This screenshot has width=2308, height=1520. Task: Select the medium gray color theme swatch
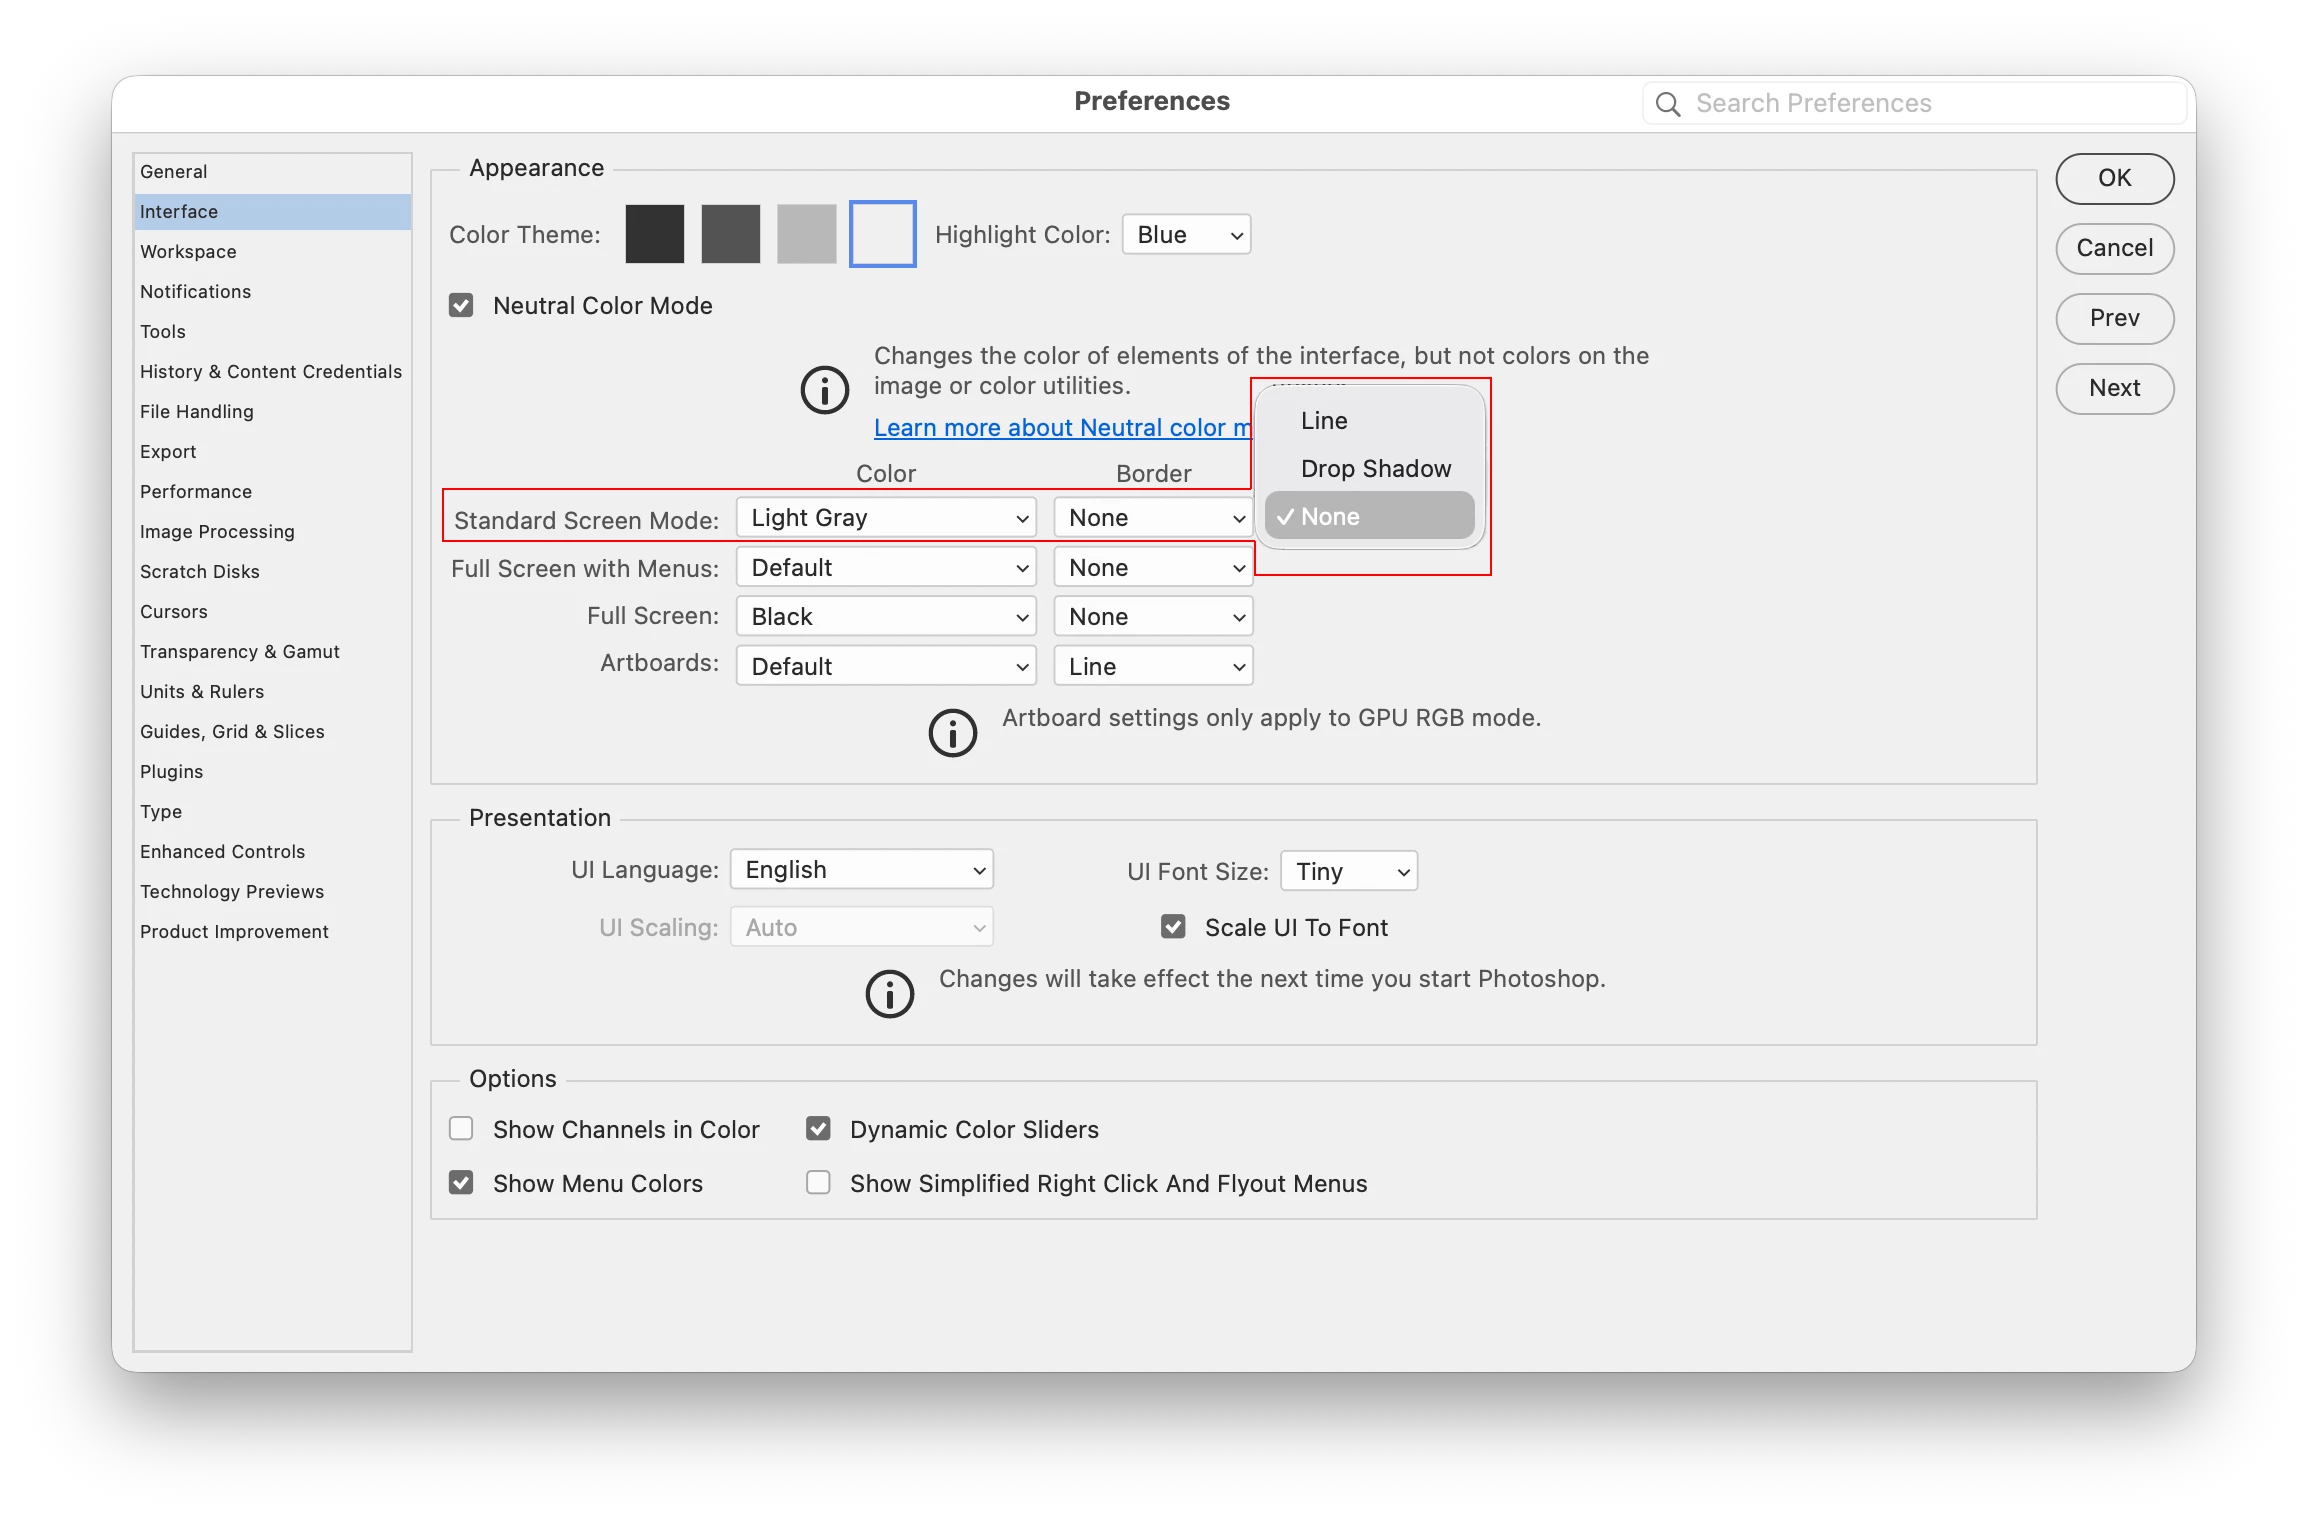806,234
